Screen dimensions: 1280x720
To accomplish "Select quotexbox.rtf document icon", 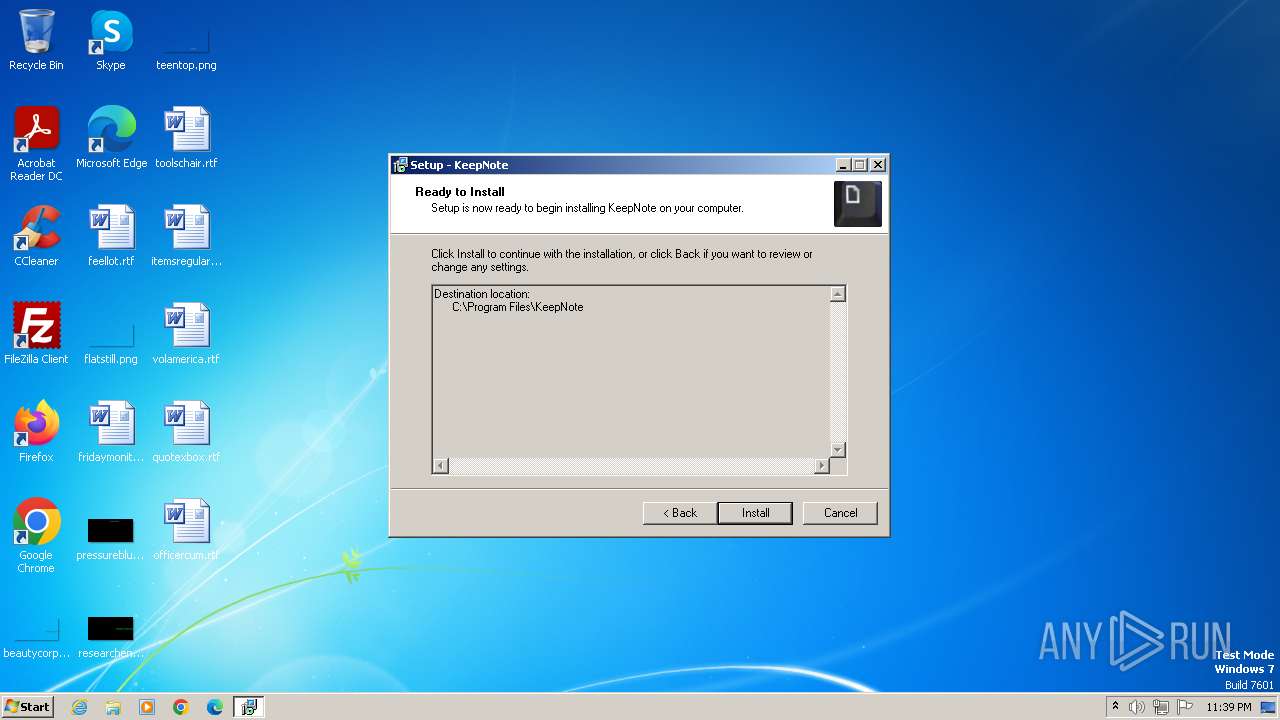I will tap(186, 431).
